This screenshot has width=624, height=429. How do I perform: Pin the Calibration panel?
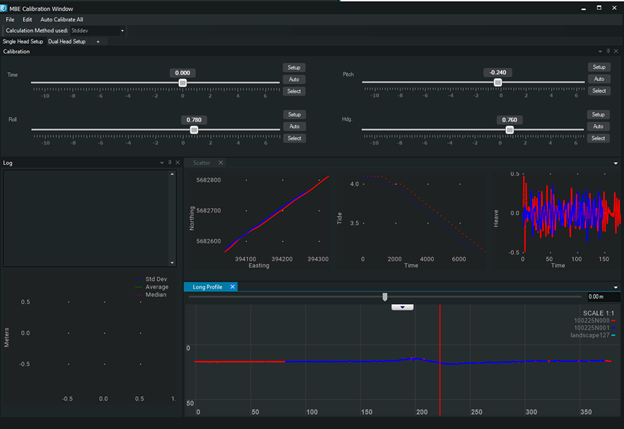click(x=608, y=51)
